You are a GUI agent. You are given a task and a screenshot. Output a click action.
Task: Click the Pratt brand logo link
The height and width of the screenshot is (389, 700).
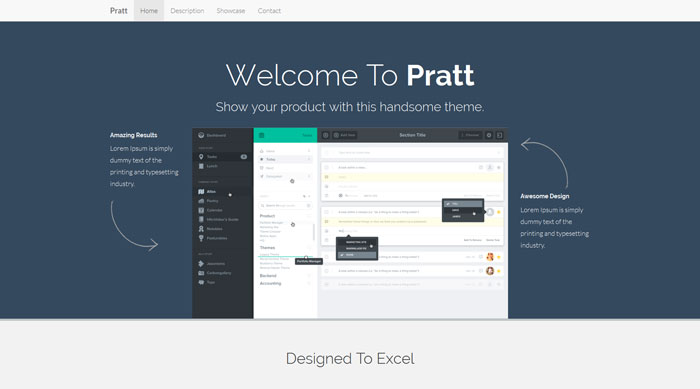pyautogui.click(x=118, y=11)
